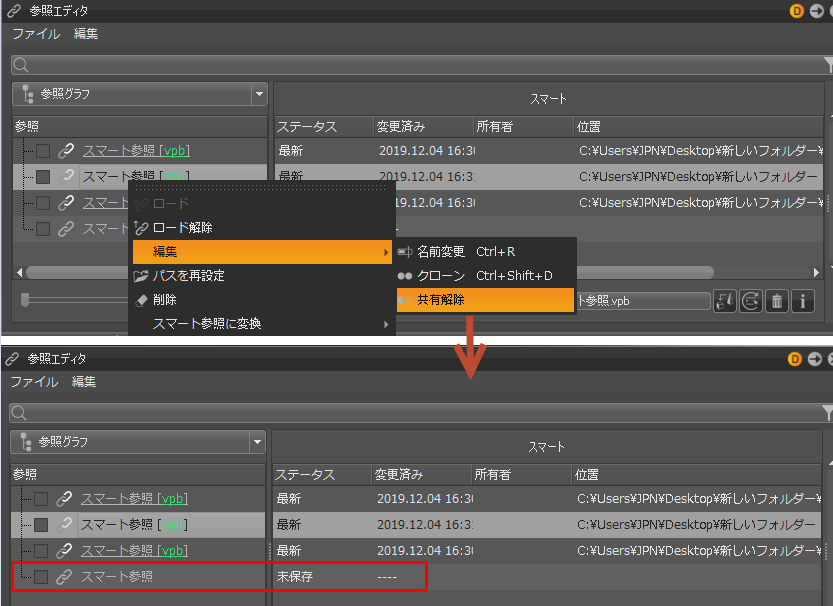The width and height of the screenshot is (833, 606).
Task: Choose クローン from the submenu
Action: point(486,276)
